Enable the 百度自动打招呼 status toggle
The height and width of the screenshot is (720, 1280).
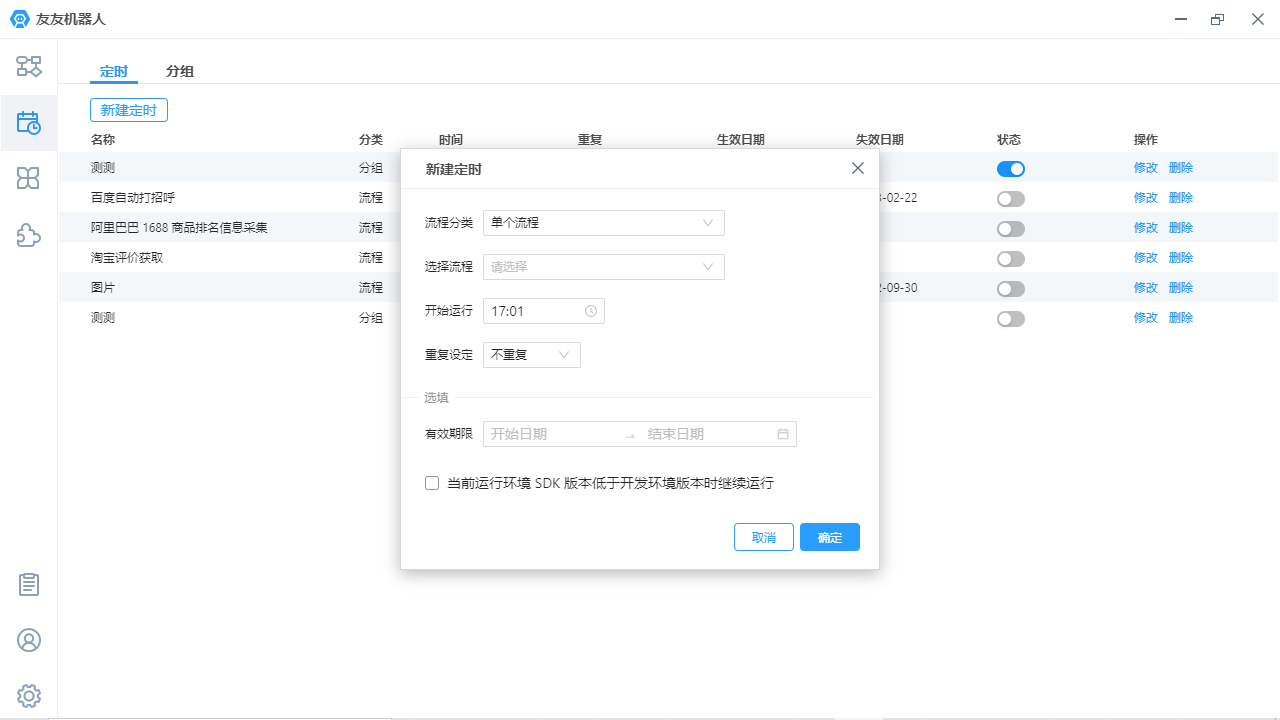point(1010,198)
